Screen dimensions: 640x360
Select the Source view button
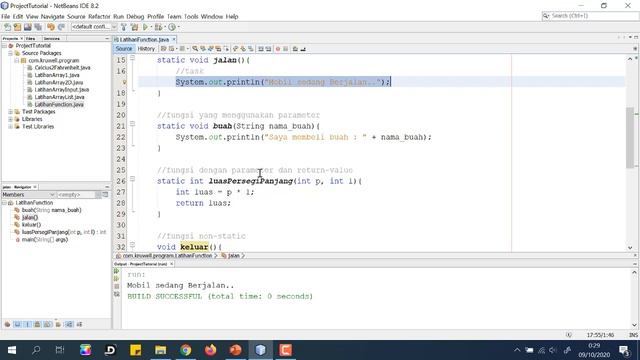[124, 49]
